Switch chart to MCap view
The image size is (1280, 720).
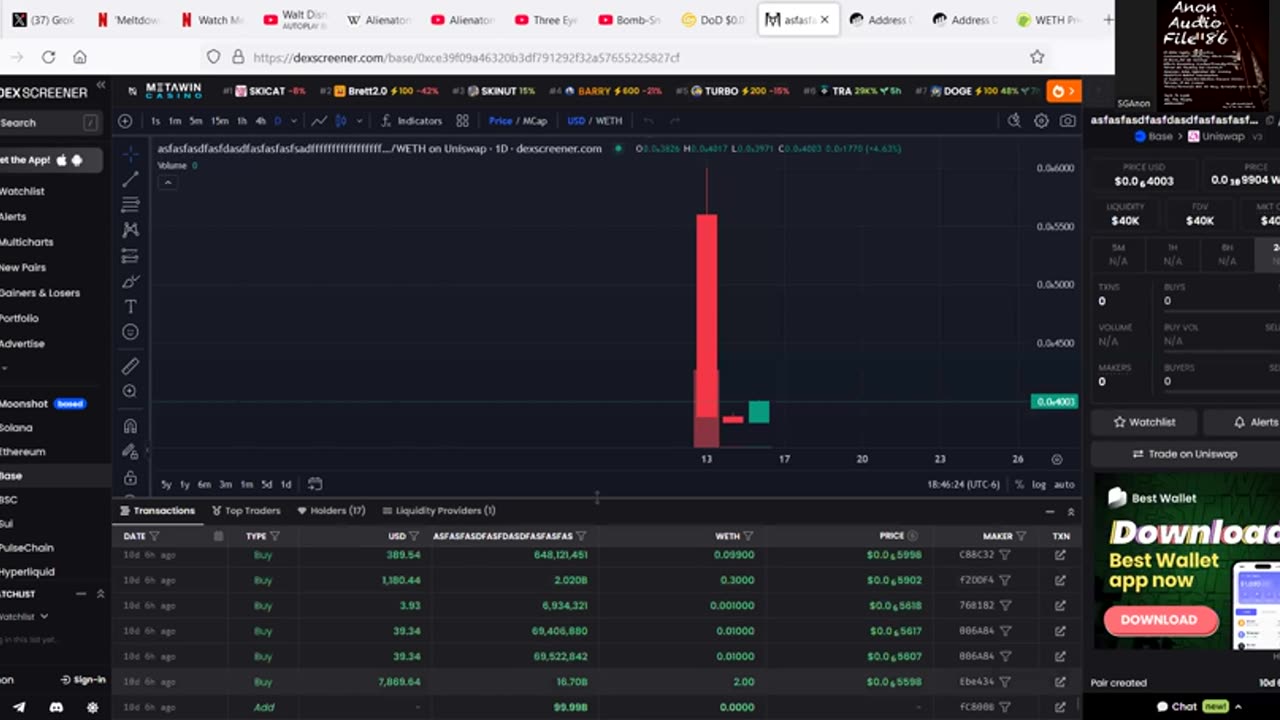534,121
